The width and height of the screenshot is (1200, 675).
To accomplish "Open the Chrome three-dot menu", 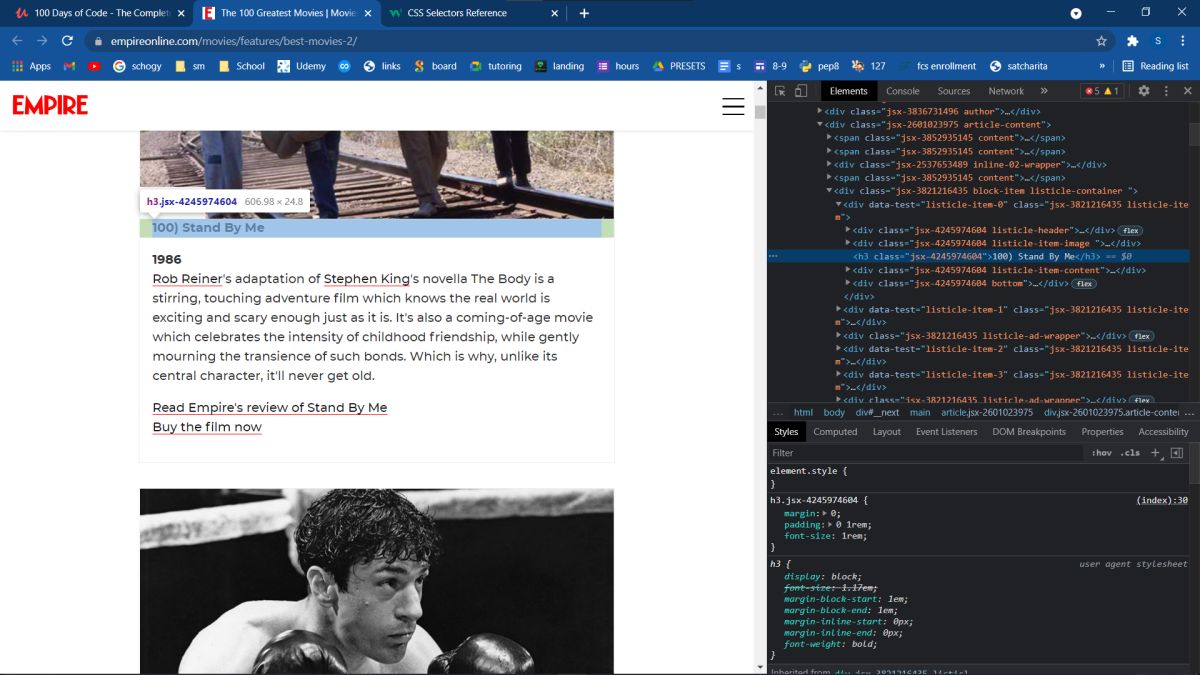I will pos(1183,41).
